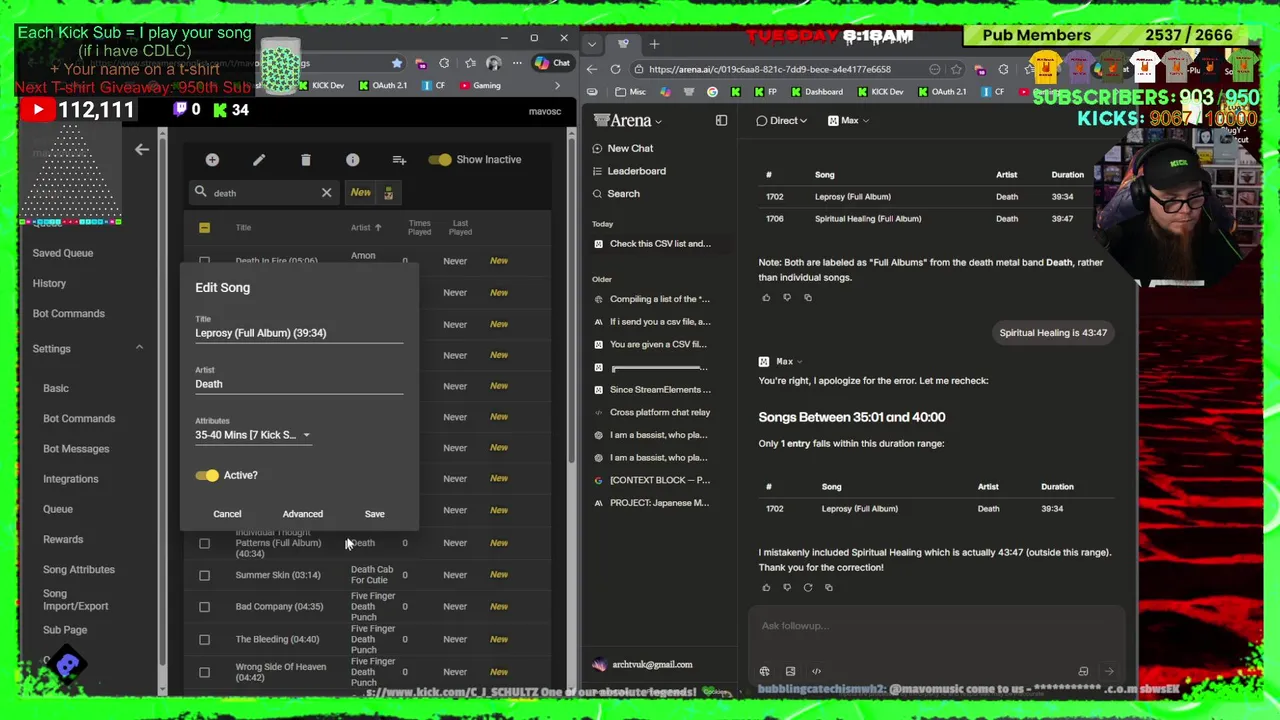Open the Direct mode dropdown

point(782,120)
